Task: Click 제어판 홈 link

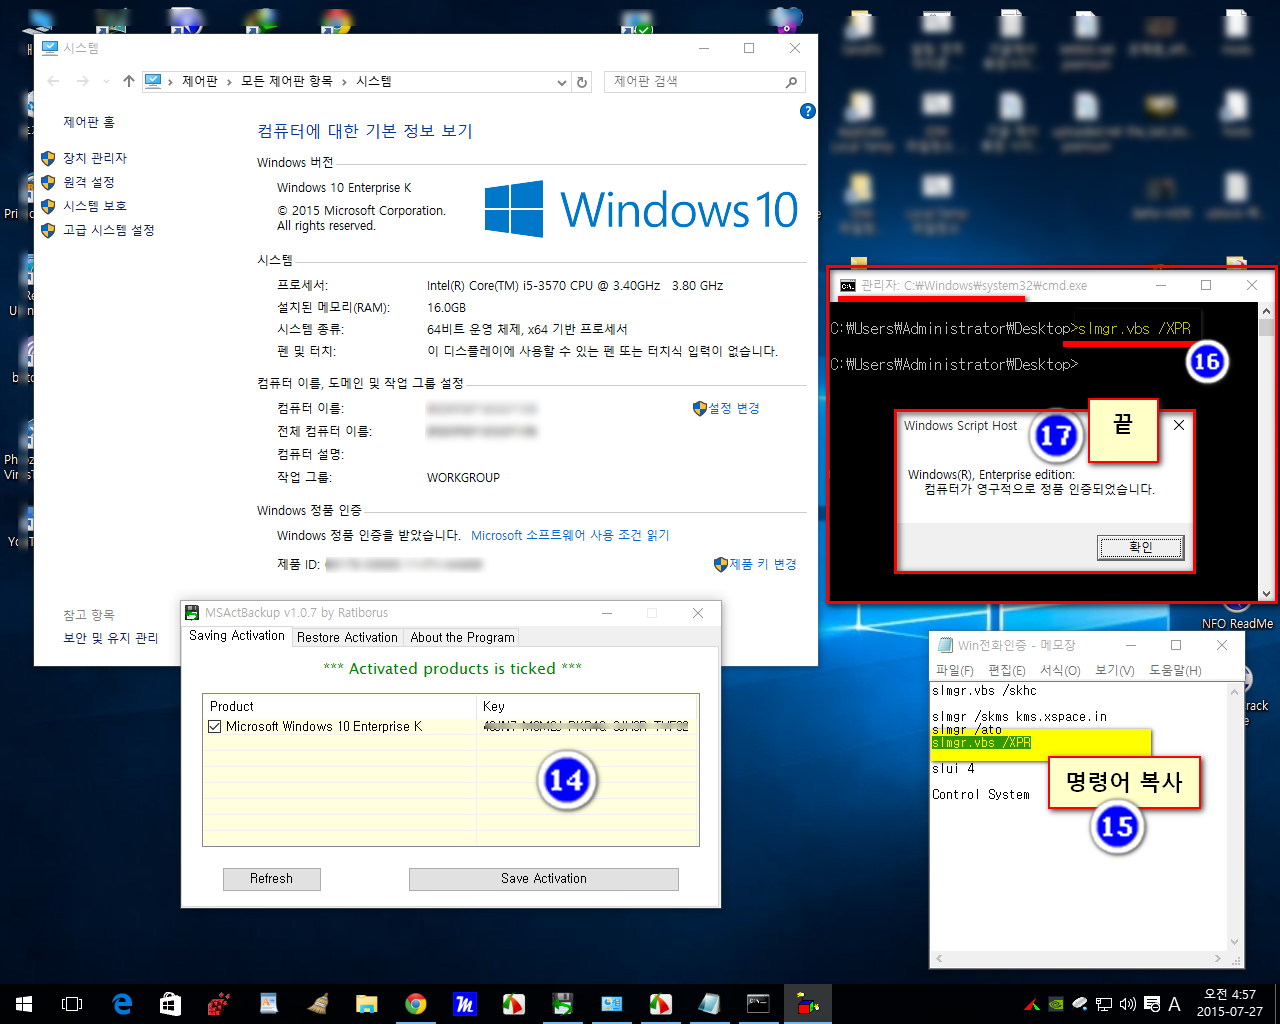Action: coord(89,122)
